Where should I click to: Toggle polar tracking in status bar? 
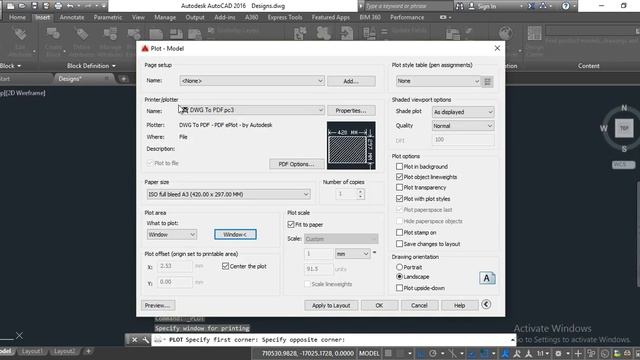433,353
